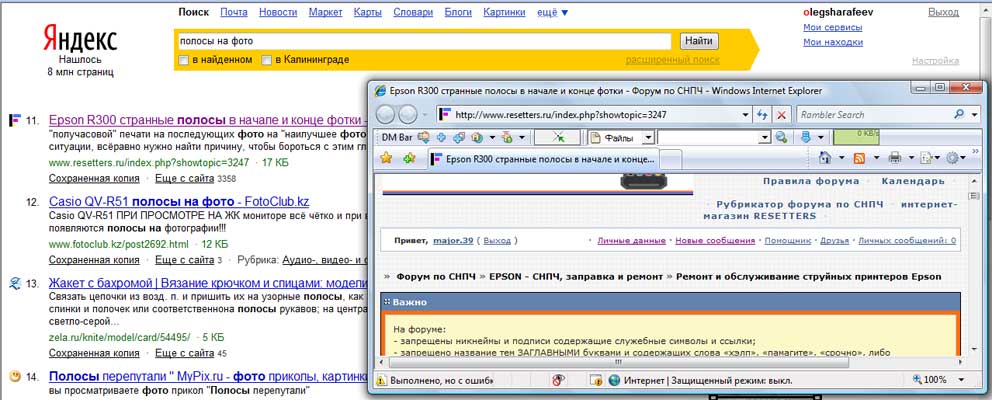The width and height of the screenshot is (992, 400).
Task: Open the 'Правила форума' link
Action: click(811, 181)
